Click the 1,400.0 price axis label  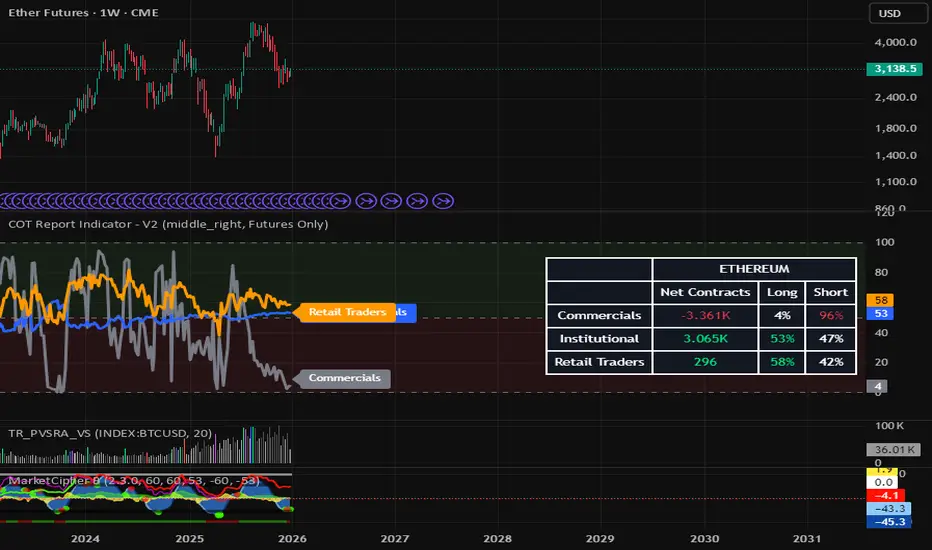[x=895, y=156]
